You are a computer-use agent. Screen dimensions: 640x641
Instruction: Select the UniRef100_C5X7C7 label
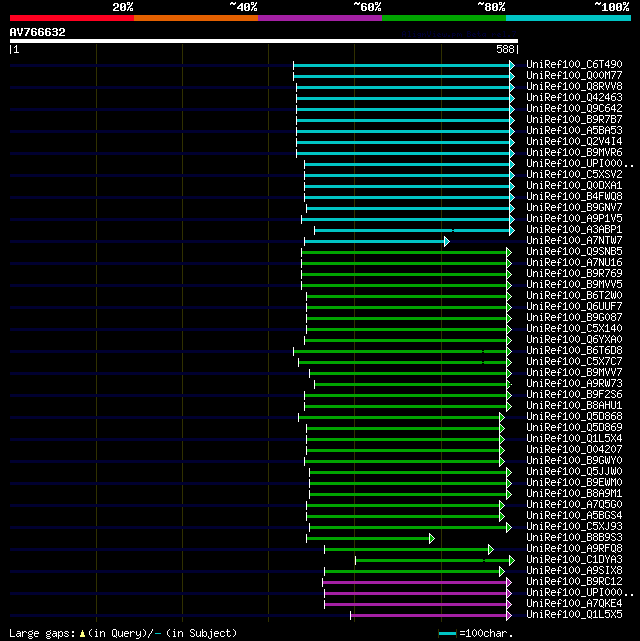(x=574, y=362)
